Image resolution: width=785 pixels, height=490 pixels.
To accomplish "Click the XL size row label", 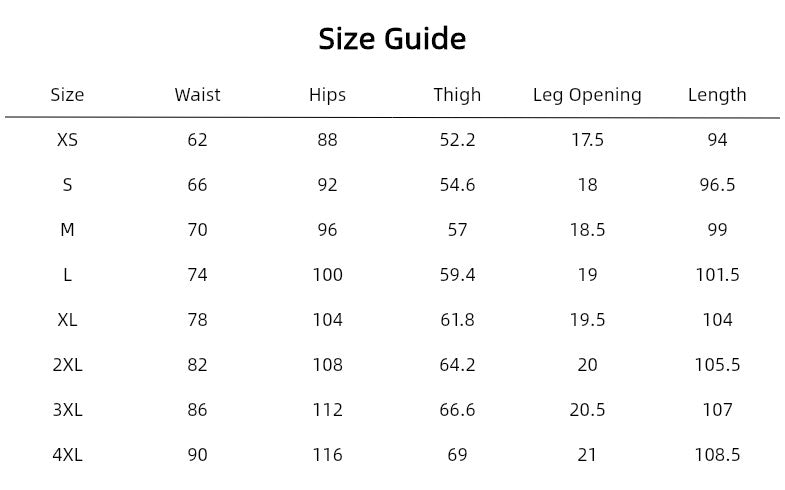I will pyautogui.click(x=67, y=320).
